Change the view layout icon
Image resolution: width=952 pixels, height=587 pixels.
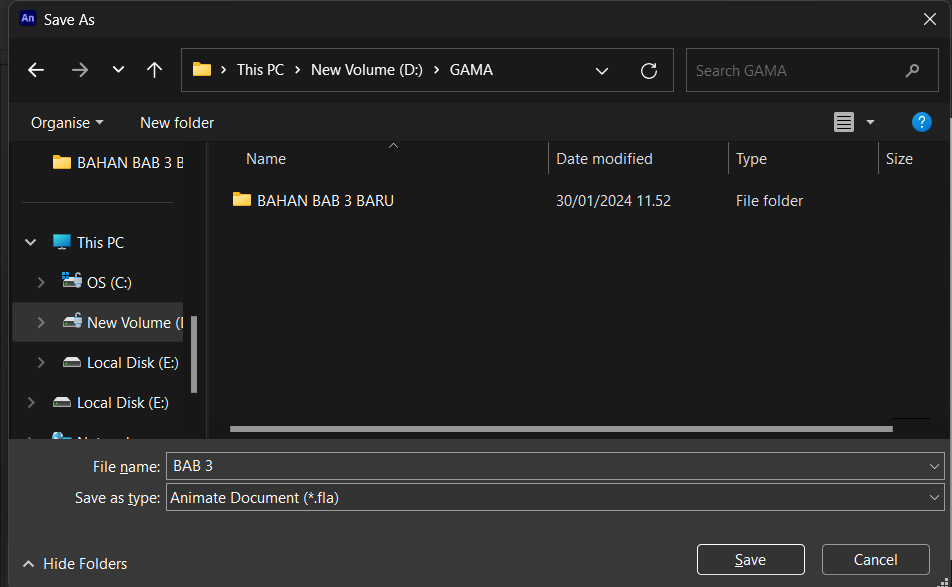[x=843, y=122]
